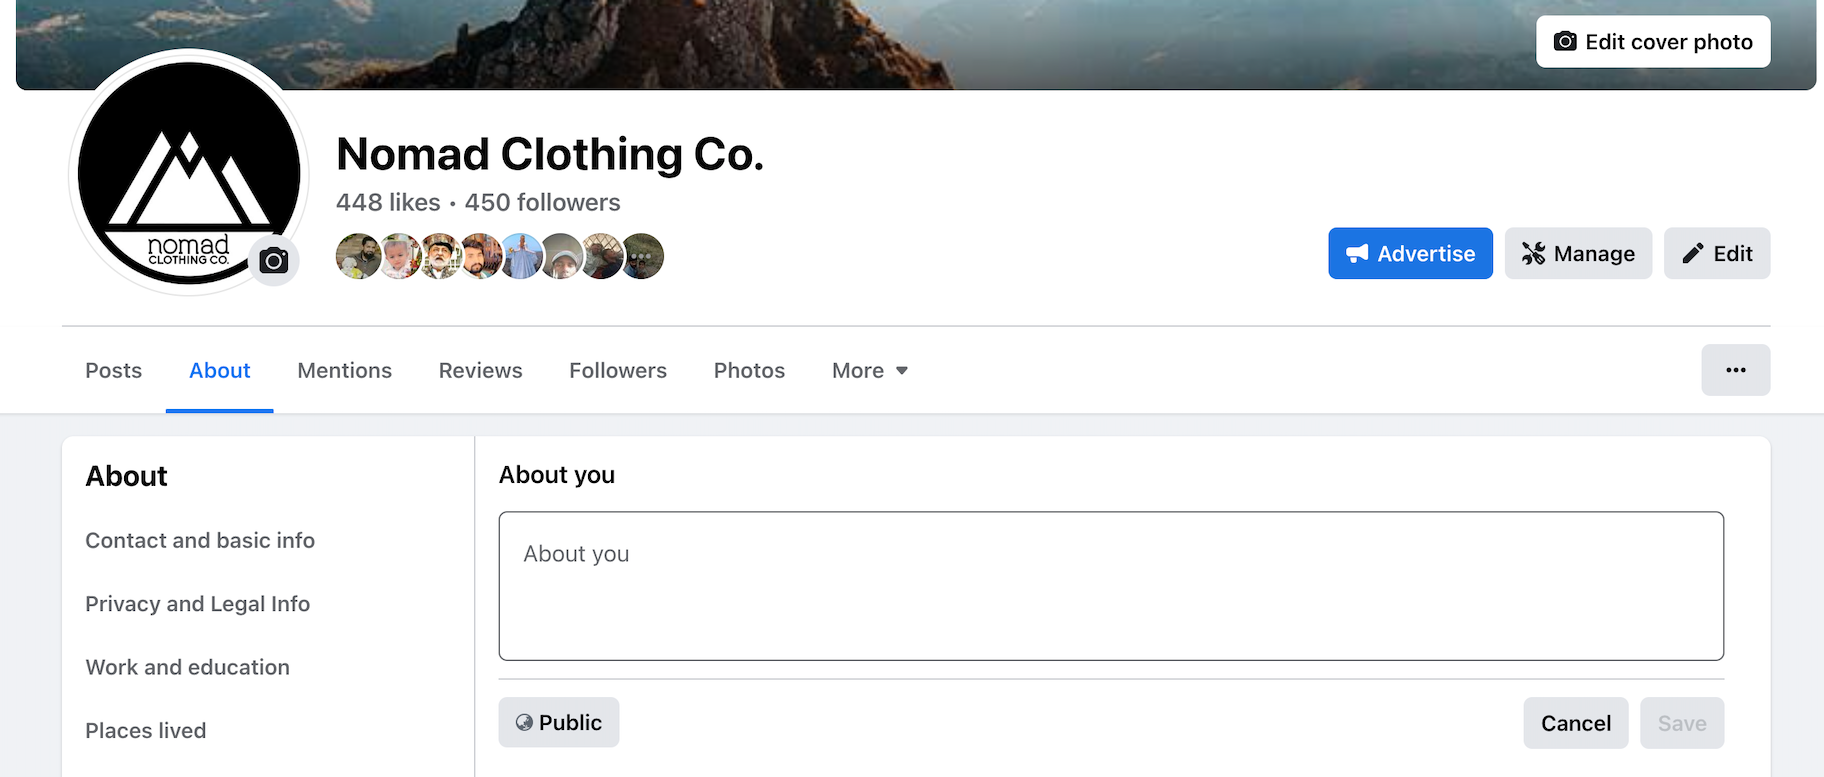Select the Photos tab
Viewport: 1824px width, 777px height.
pyautogui.click(x=749, y=371)
